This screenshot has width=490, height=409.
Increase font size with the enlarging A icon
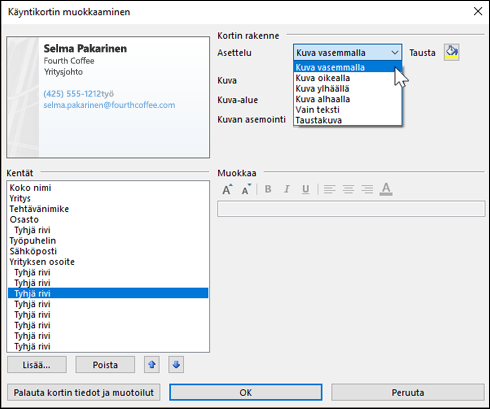coord(227,189)
